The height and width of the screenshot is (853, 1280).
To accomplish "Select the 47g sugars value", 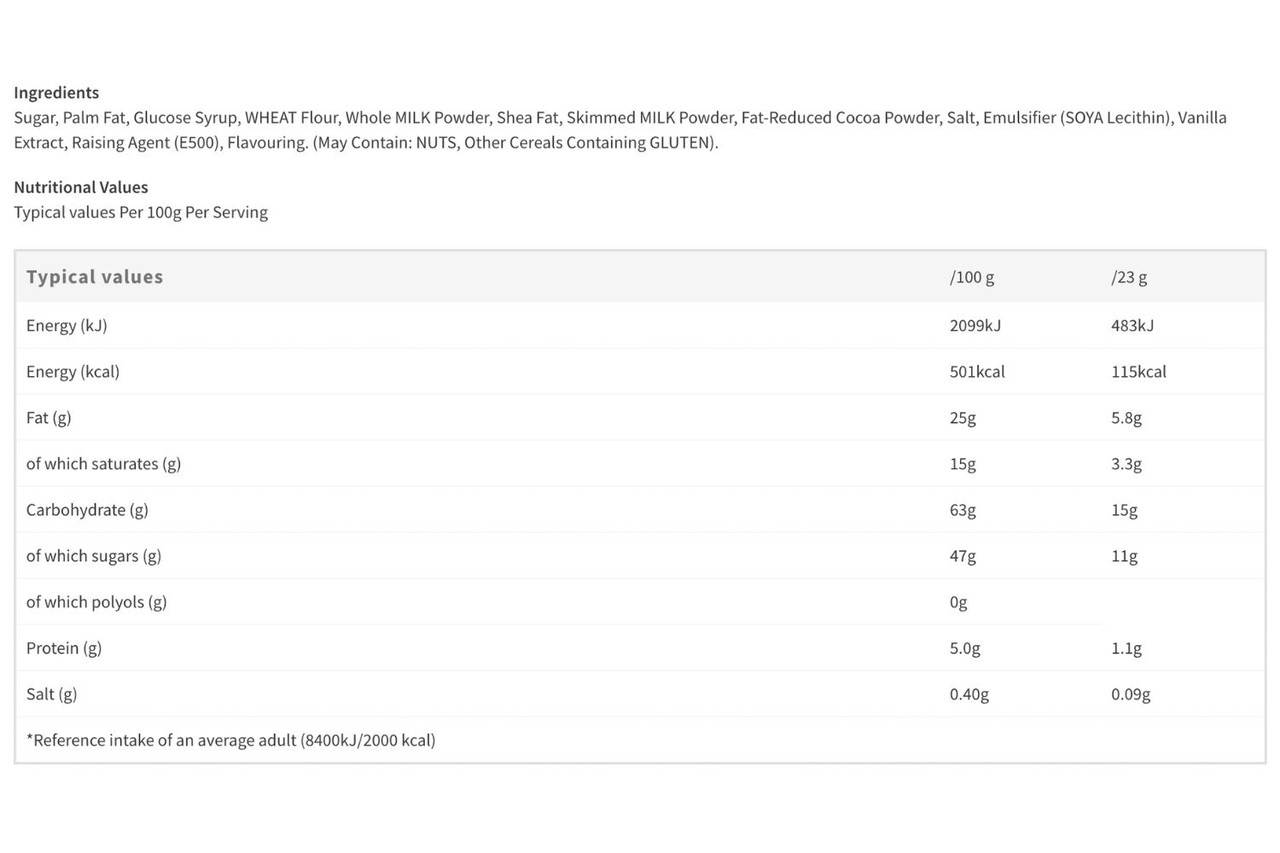I will pos(963,555).
